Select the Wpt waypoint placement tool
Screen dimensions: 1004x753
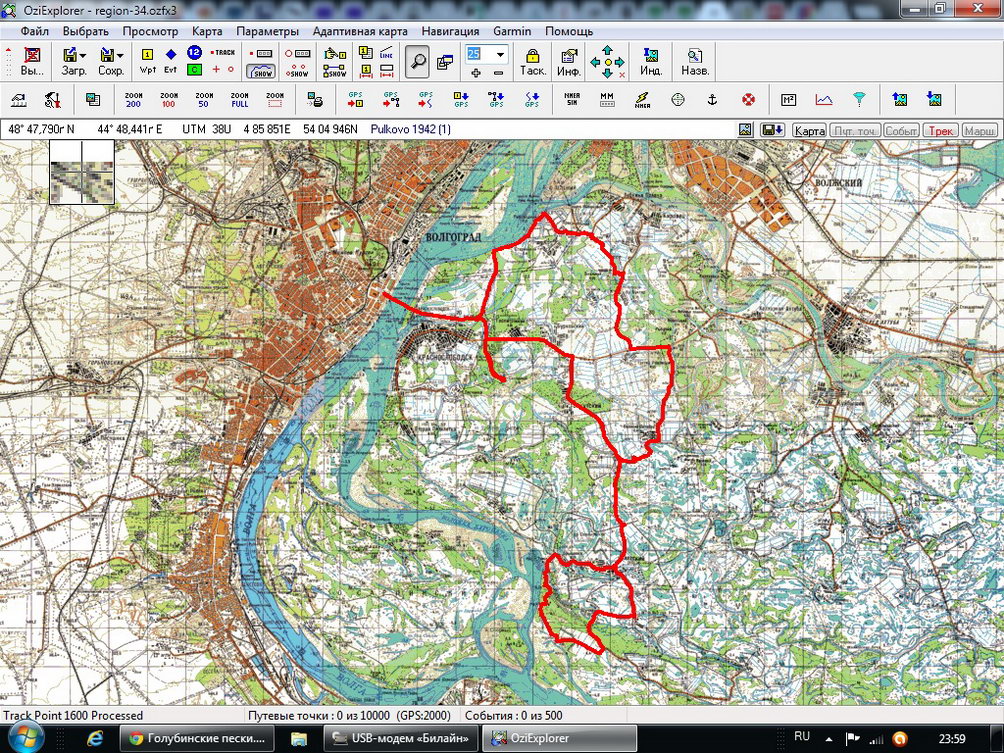point(147,62)
